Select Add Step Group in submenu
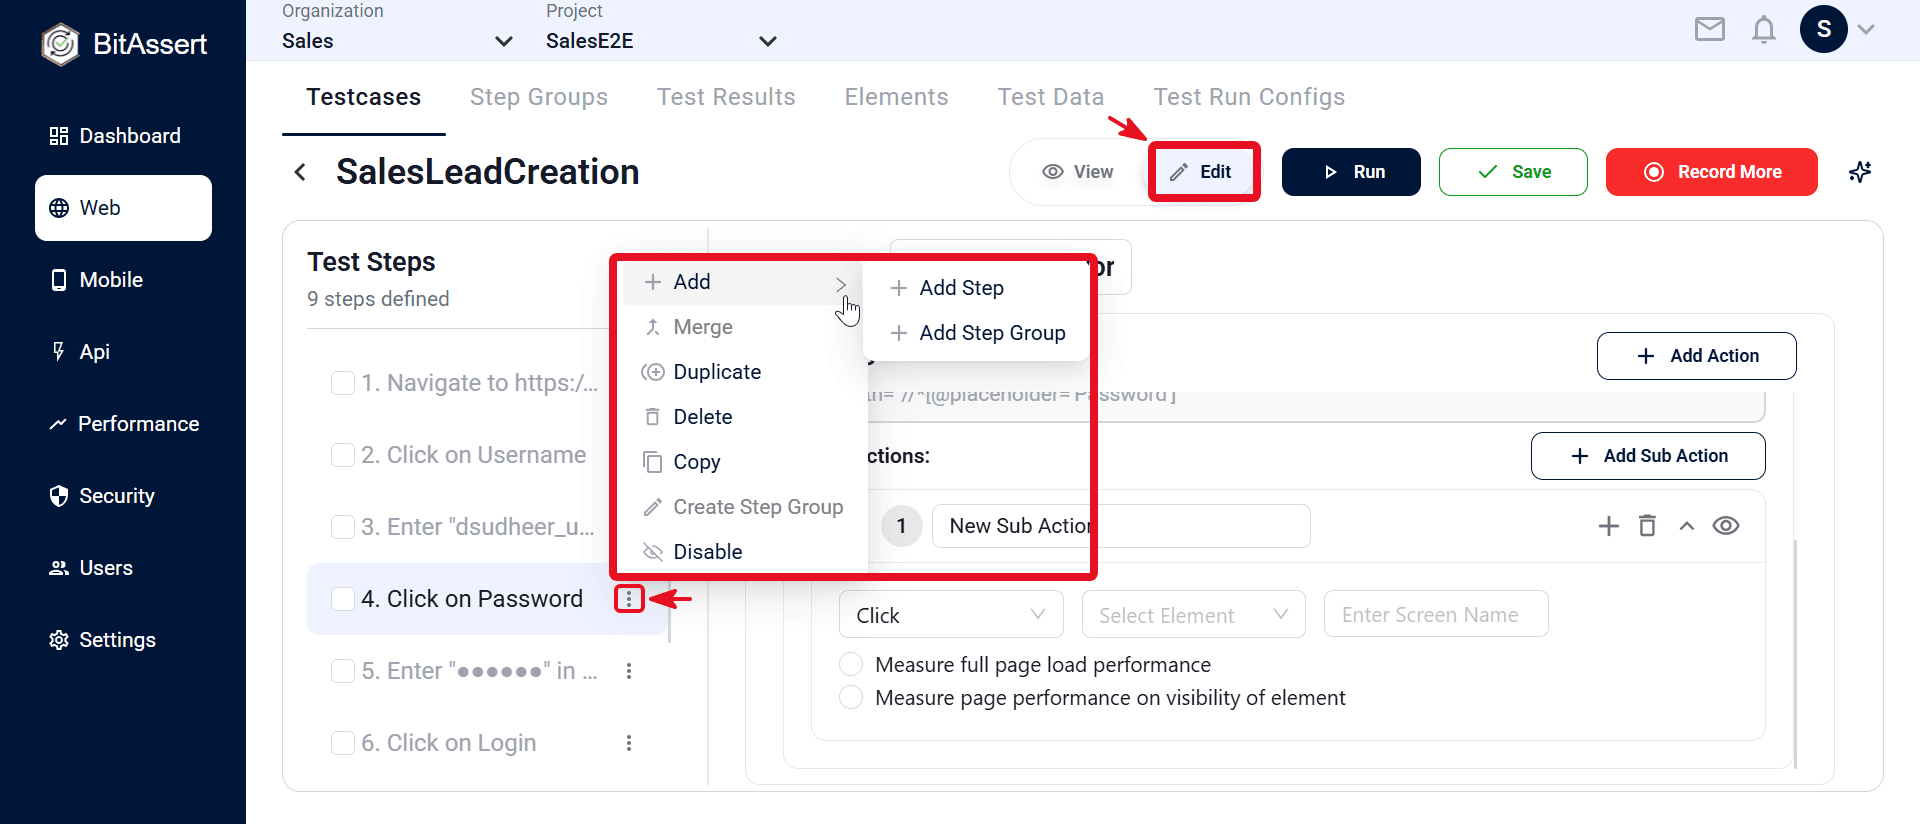This screenshot has width=1920, height=824. [976, 333]
